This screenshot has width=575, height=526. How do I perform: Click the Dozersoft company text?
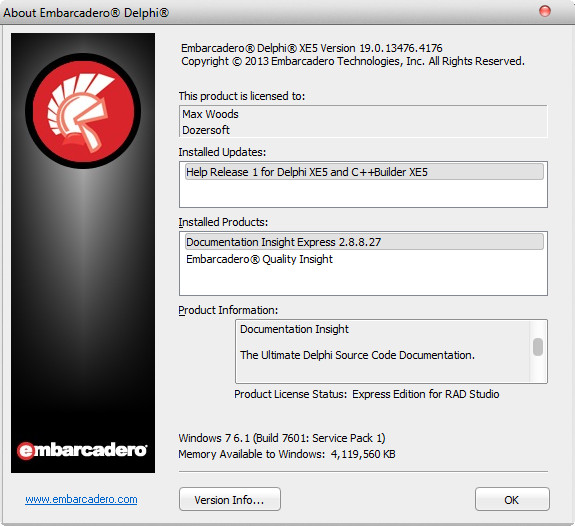coord(206,130)
